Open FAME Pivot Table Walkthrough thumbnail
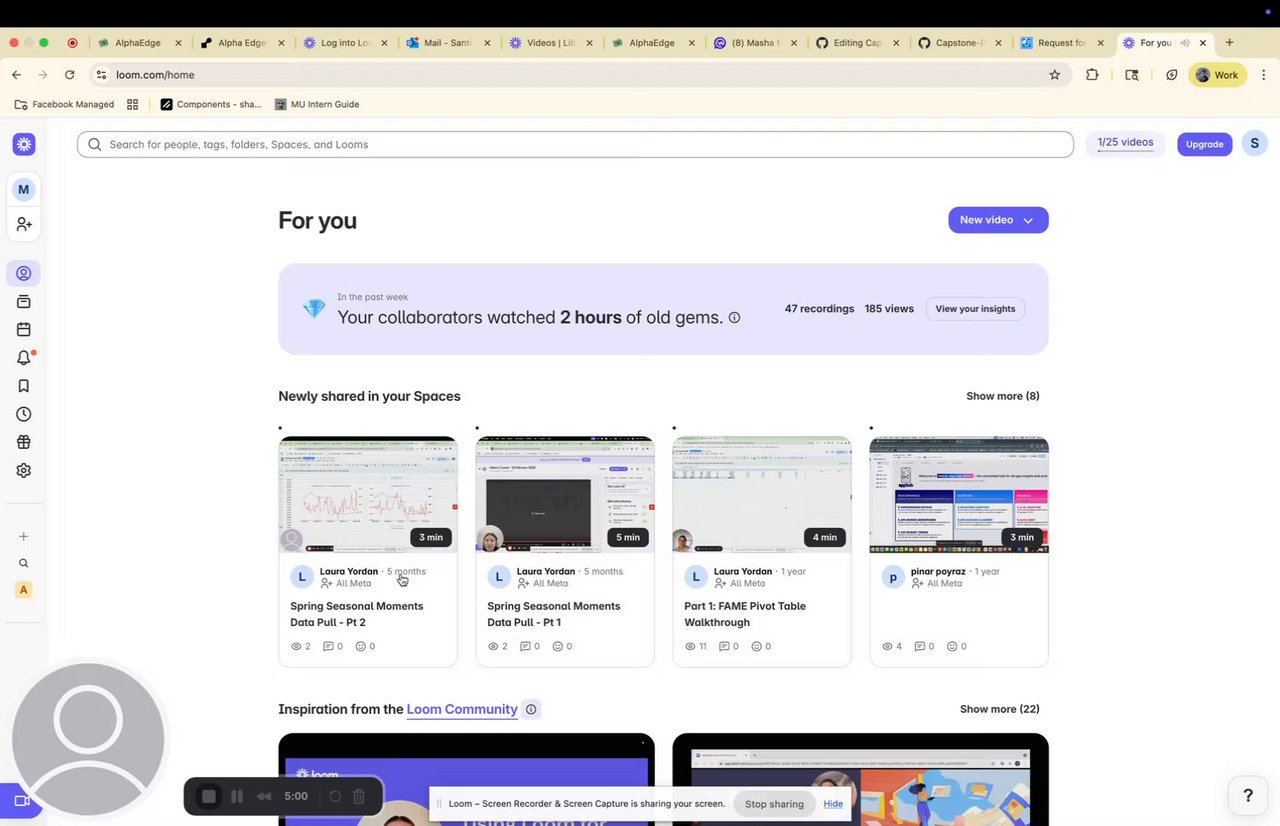1280x826 pixels. [762, 494]
